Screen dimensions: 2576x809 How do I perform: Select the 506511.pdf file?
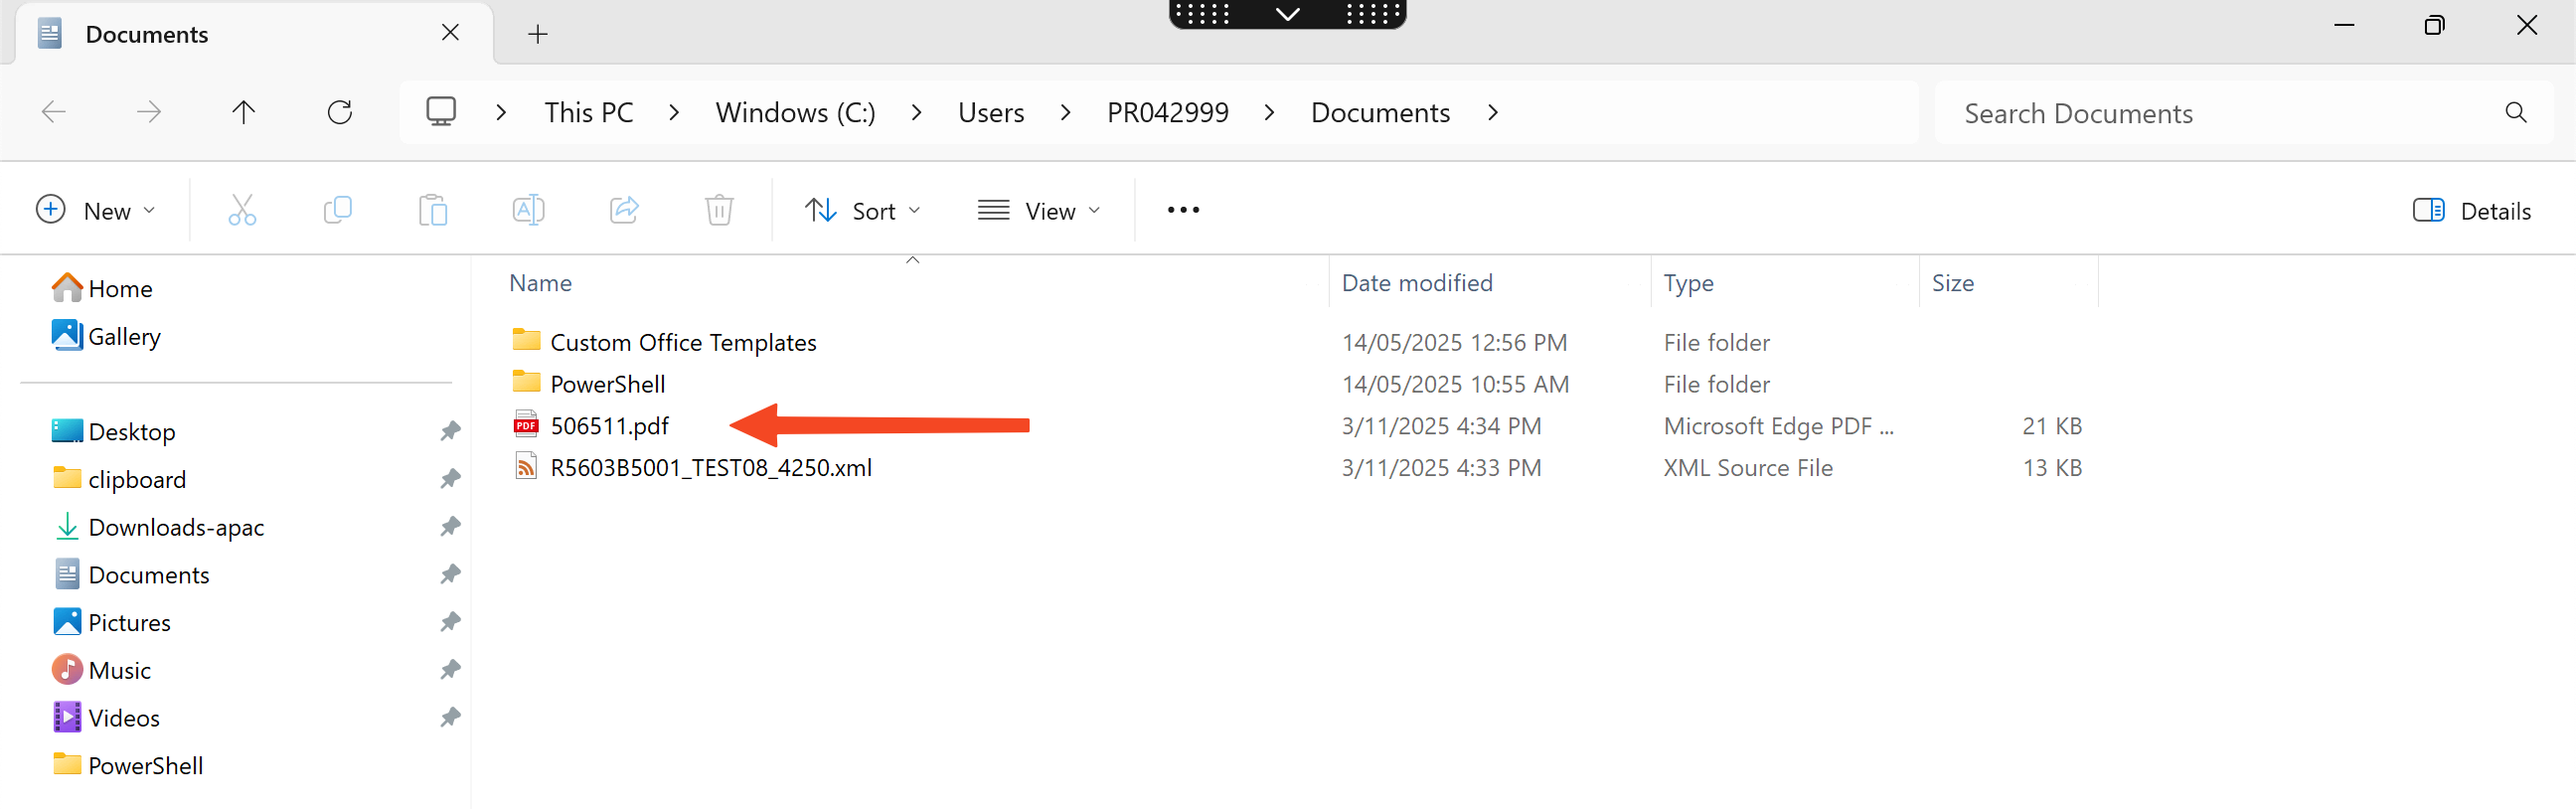coord(609,426)
